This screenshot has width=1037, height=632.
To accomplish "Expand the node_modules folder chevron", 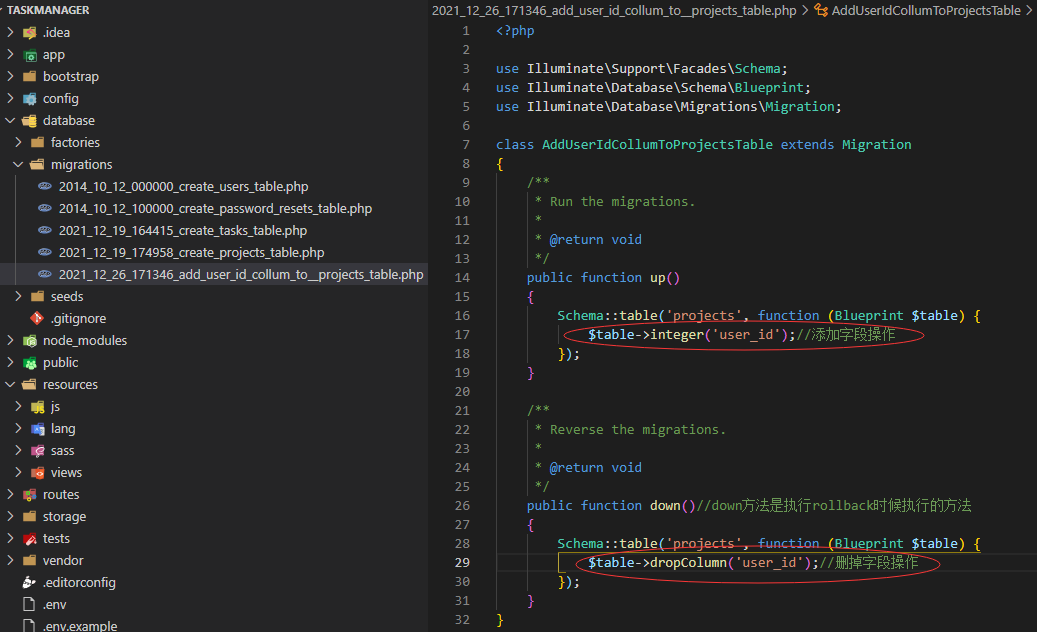I will (x=10, y=340).
